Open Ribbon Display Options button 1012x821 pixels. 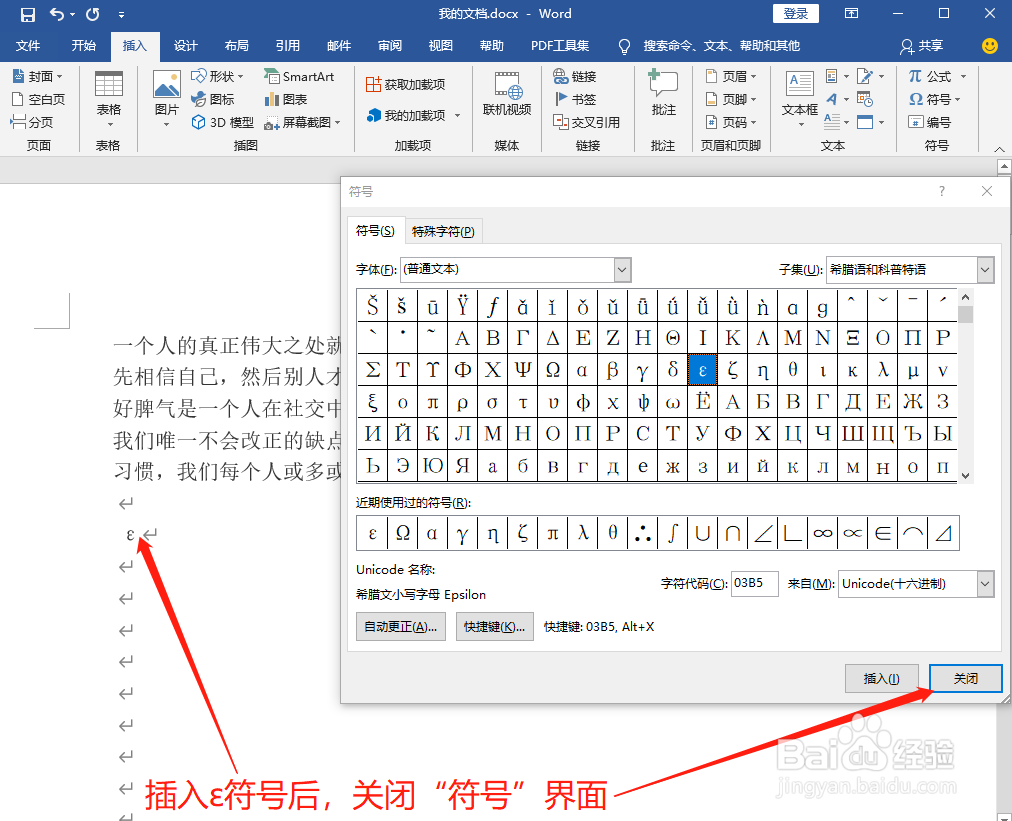coord(851,14)
